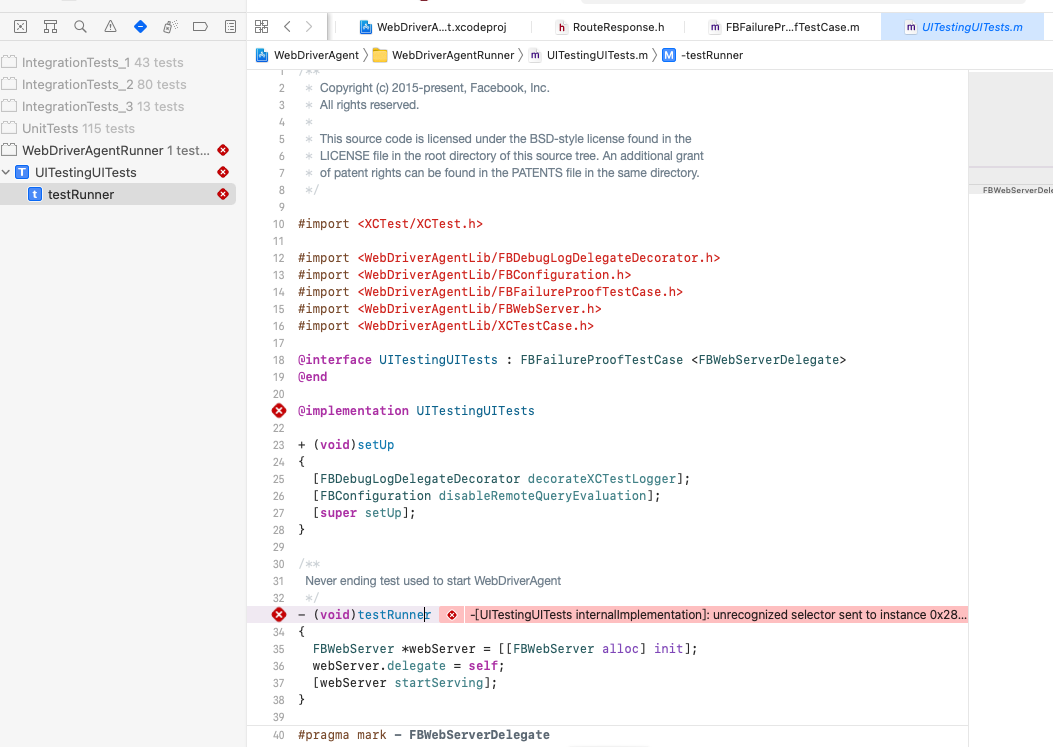Click decorateXCTestLogger method call
The height and width of the screenshot is (747, 1053).
pyautogui.click(x=602, y=479)
